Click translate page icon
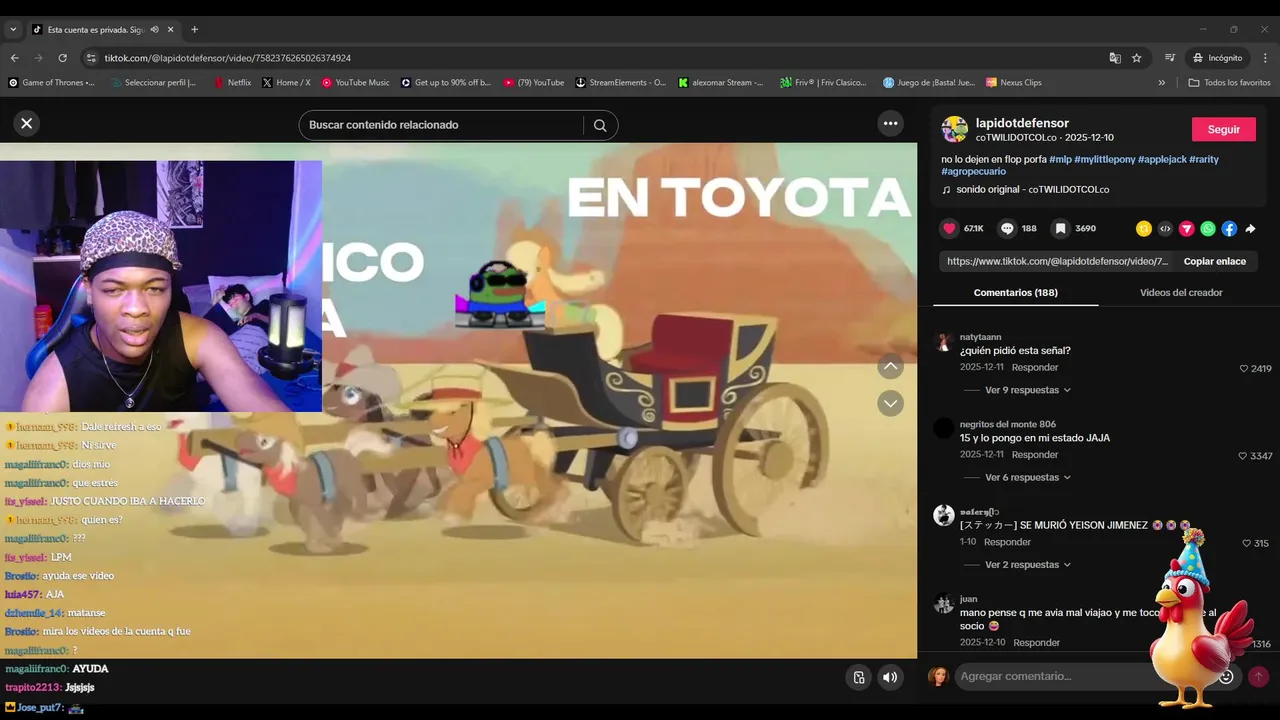Viewport: 1280px width, 720px height. [x=1115, y=58]
